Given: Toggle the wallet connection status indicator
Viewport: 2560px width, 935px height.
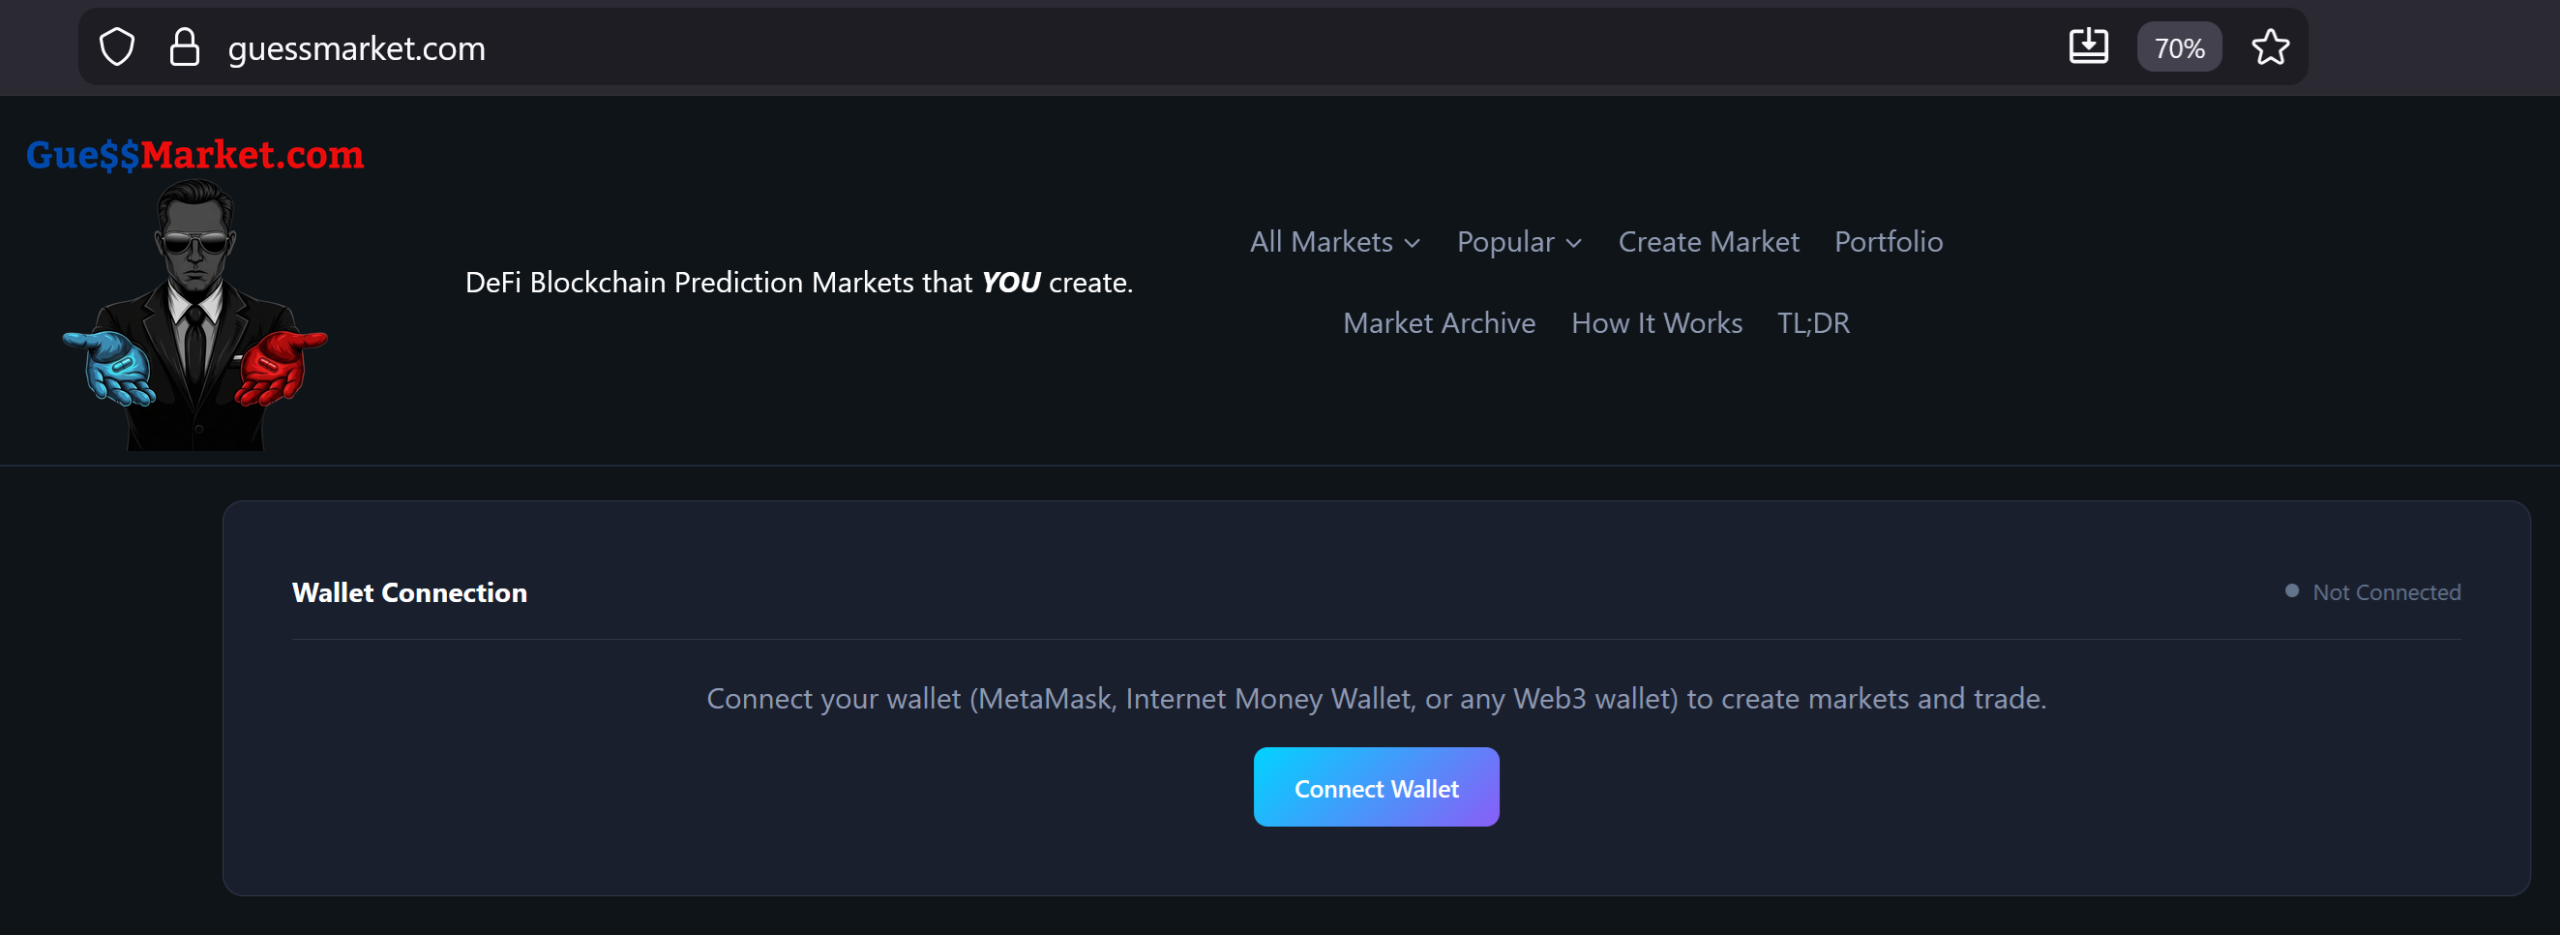Looking at the screenshot, I should click(x=2294, y=591).
